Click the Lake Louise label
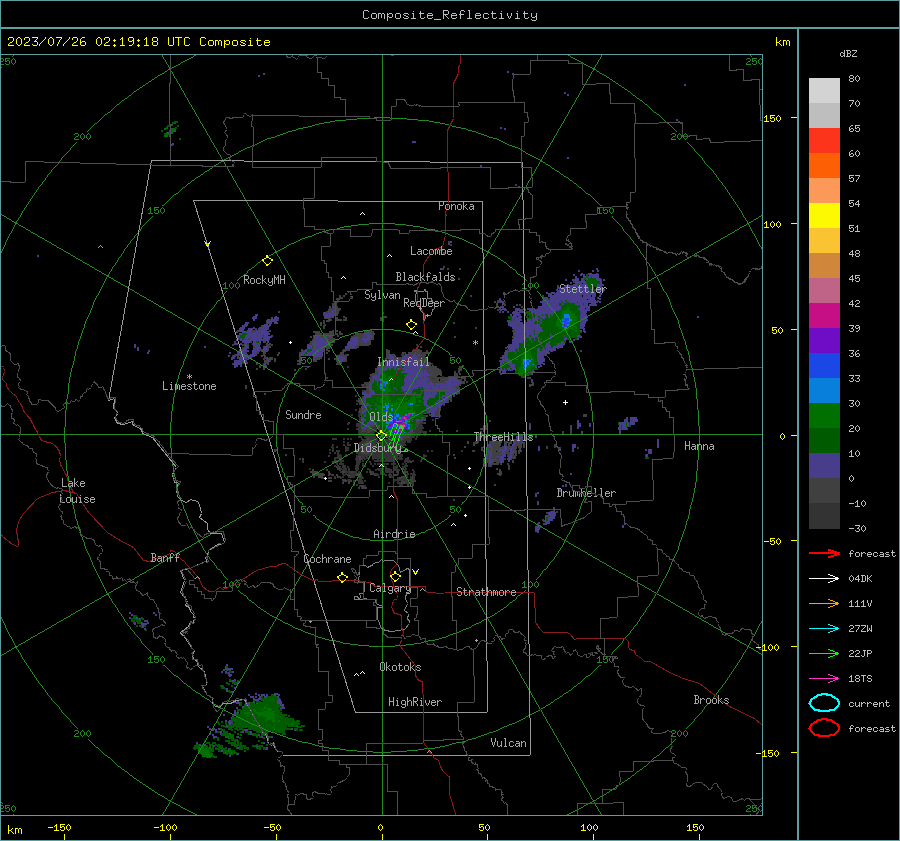 78,491
